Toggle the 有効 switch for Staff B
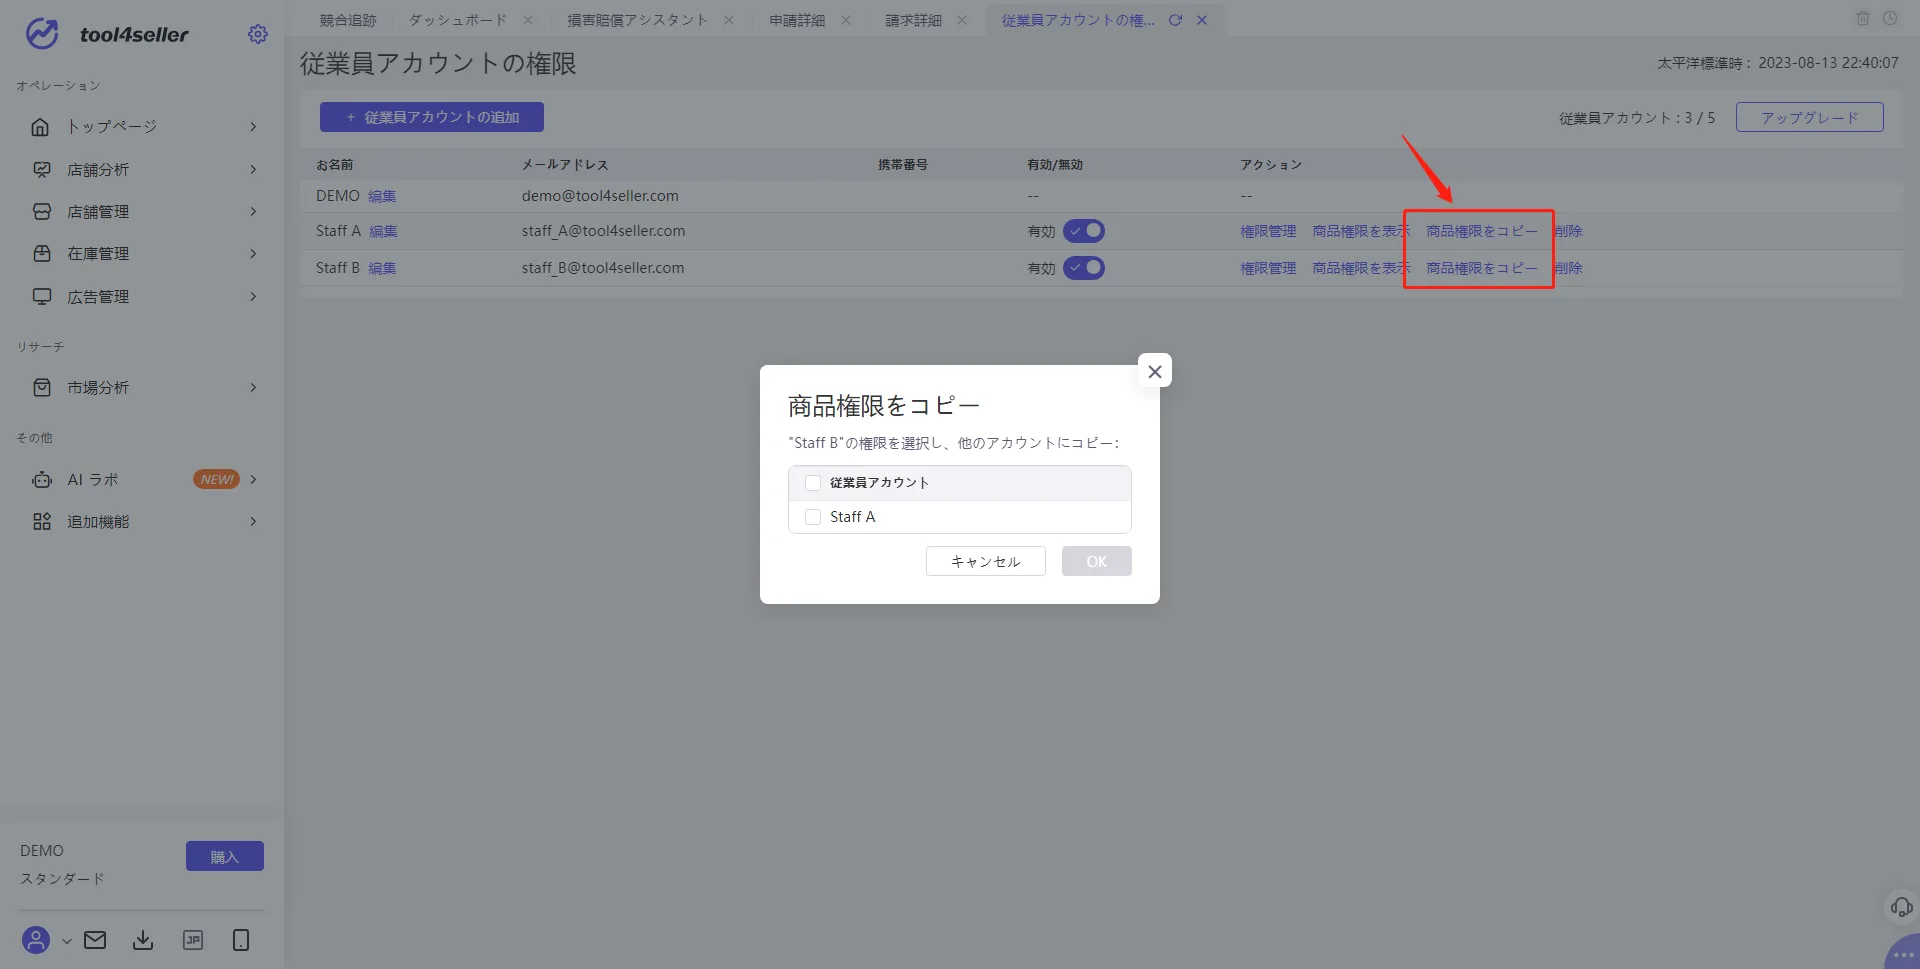Image resolution: width=1920 pixels, height=969 pixels. [x=1084, y=268]
